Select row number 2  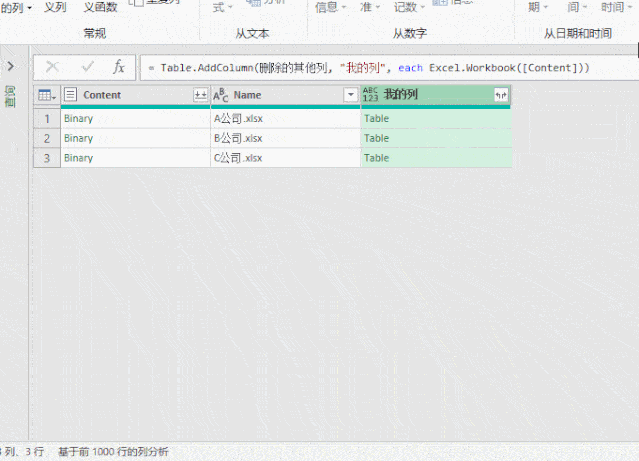pyautogui.click(x=47, y=139)
